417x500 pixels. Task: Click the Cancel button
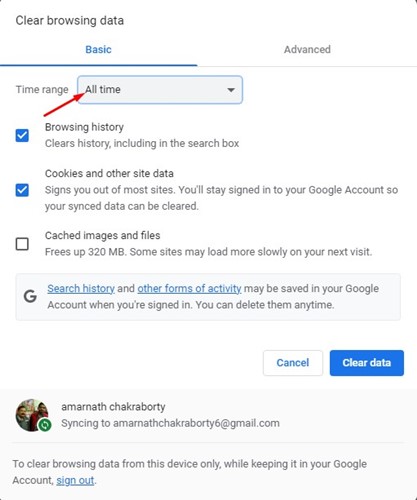pyautogui.click(x=293, y=363)
